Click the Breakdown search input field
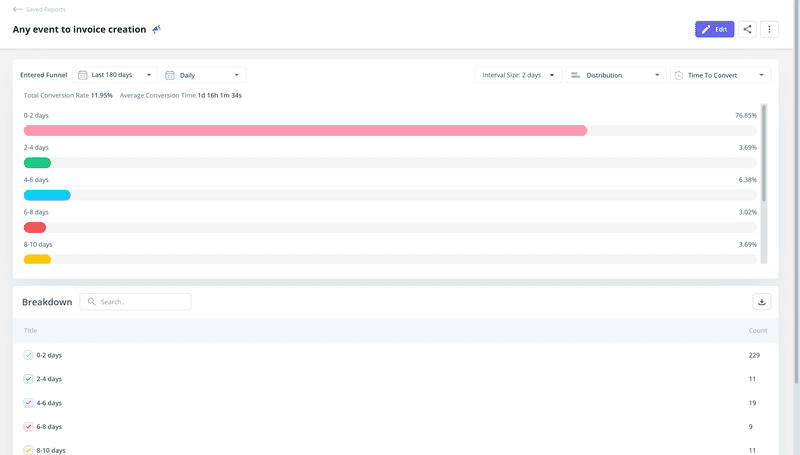The width and height of the screenshot is (800, 455). coord(142,301)
